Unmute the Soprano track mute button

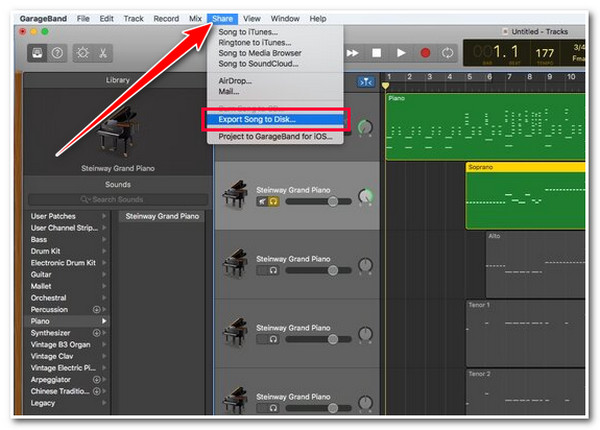coord(262,201)
